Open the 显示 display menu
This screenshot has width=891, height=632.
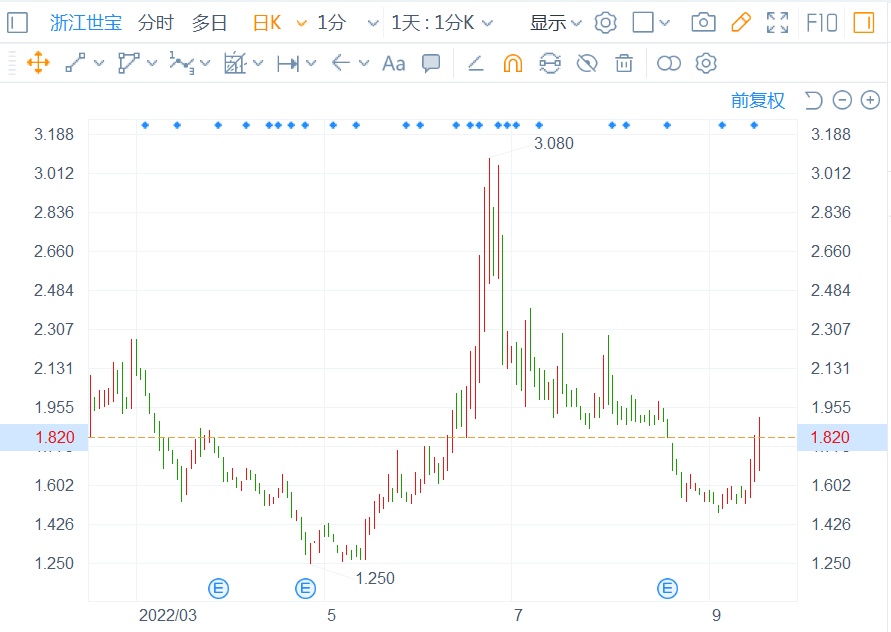(x=555, y=23)
